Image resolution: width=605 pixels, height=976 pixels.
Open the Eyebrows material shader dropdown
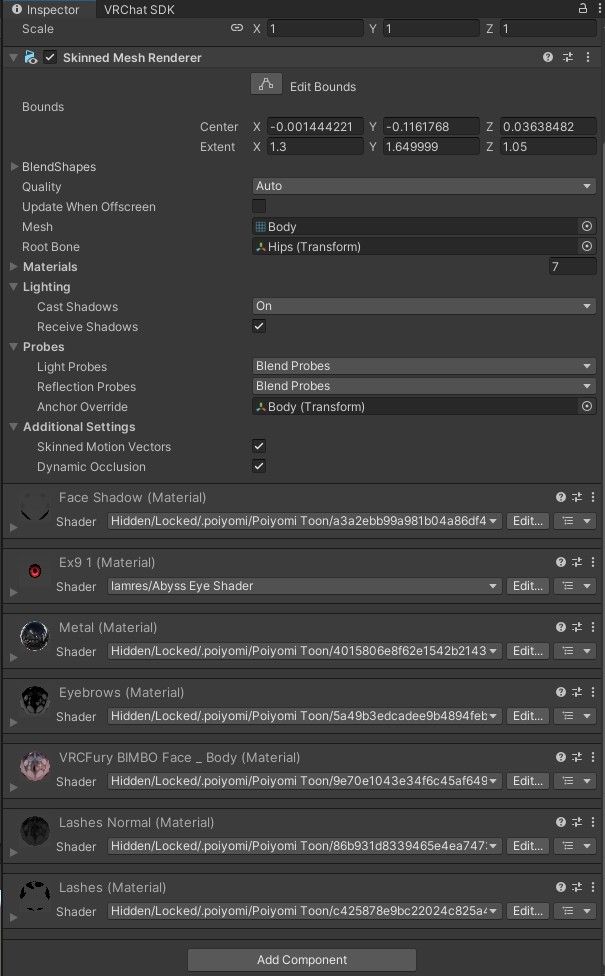(x=304, y=716)
